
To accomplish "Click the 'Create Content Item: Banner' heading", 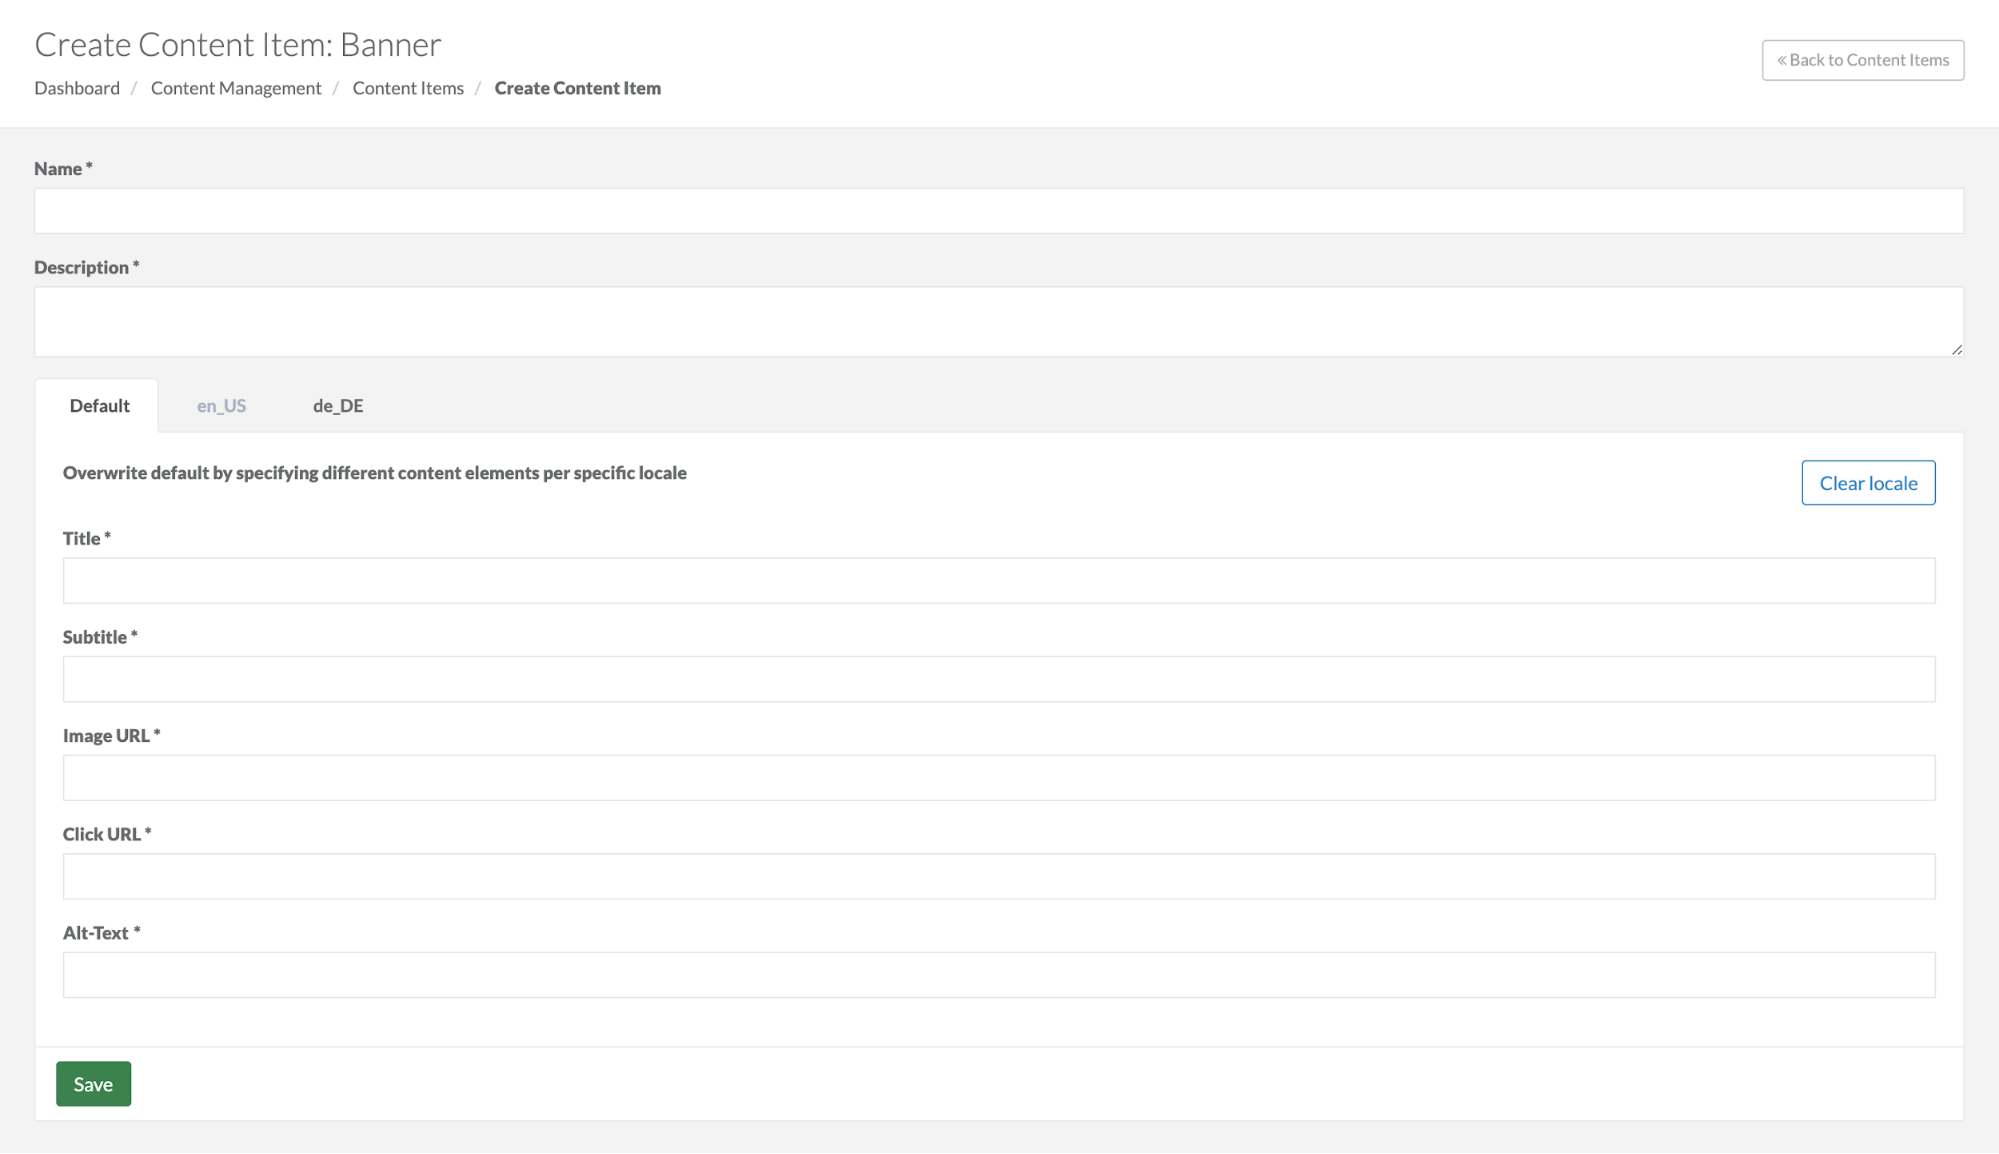I will pyautogui.click(x=238, y=44).
